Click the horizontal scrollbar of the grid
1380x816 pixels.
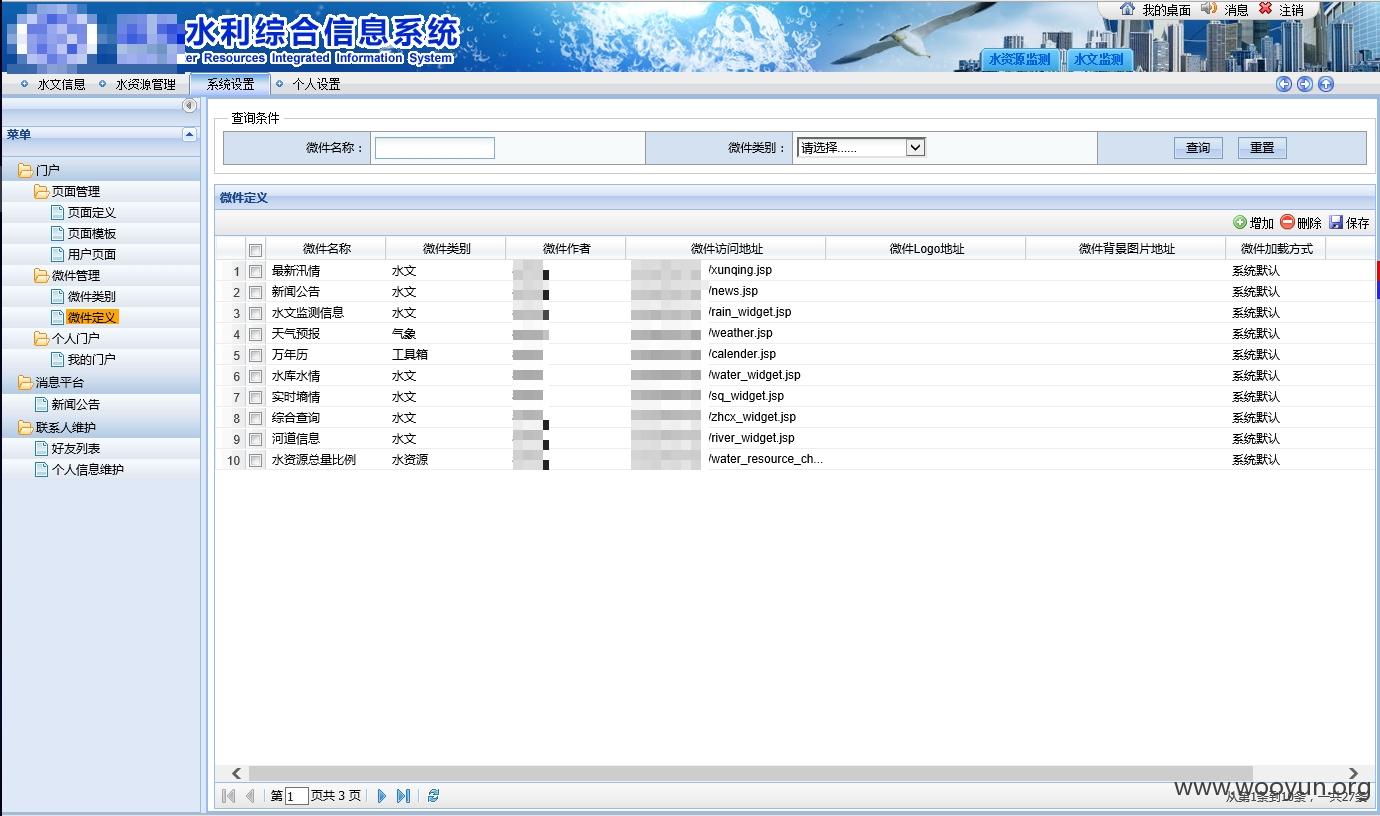point(795,773)
